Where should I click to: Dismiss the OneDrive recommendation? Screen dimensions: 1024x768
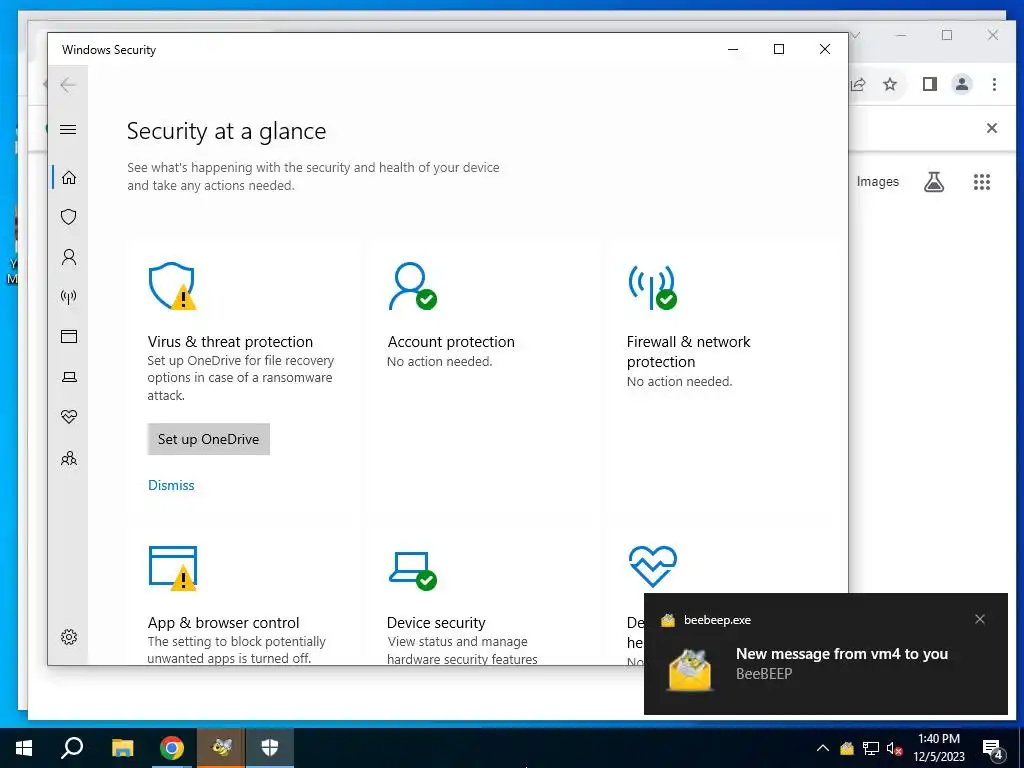click(171, 485)
